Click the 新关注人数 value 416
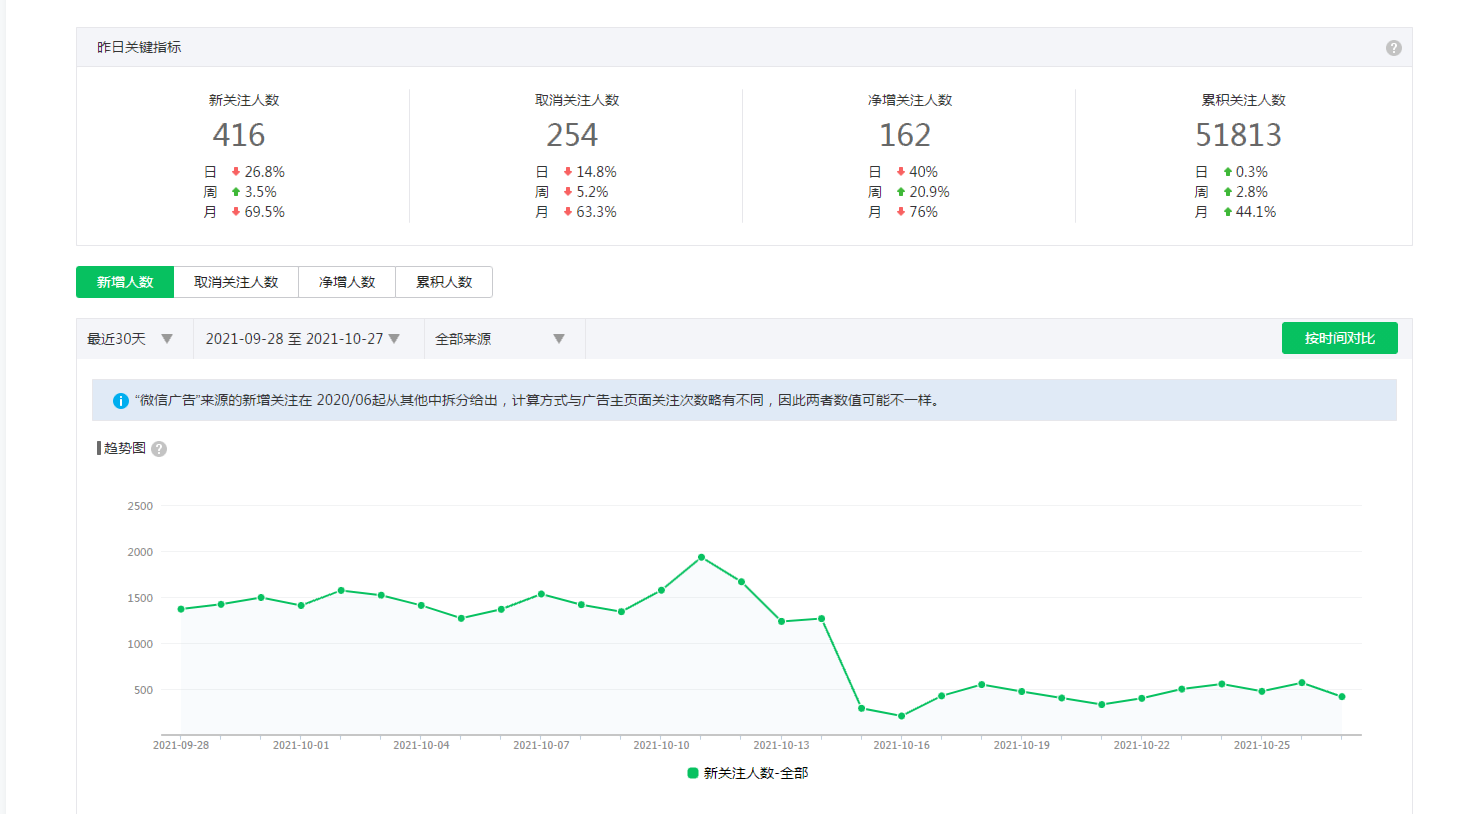This screenshot has height=814, width=1458. click(x=239, y=135)
